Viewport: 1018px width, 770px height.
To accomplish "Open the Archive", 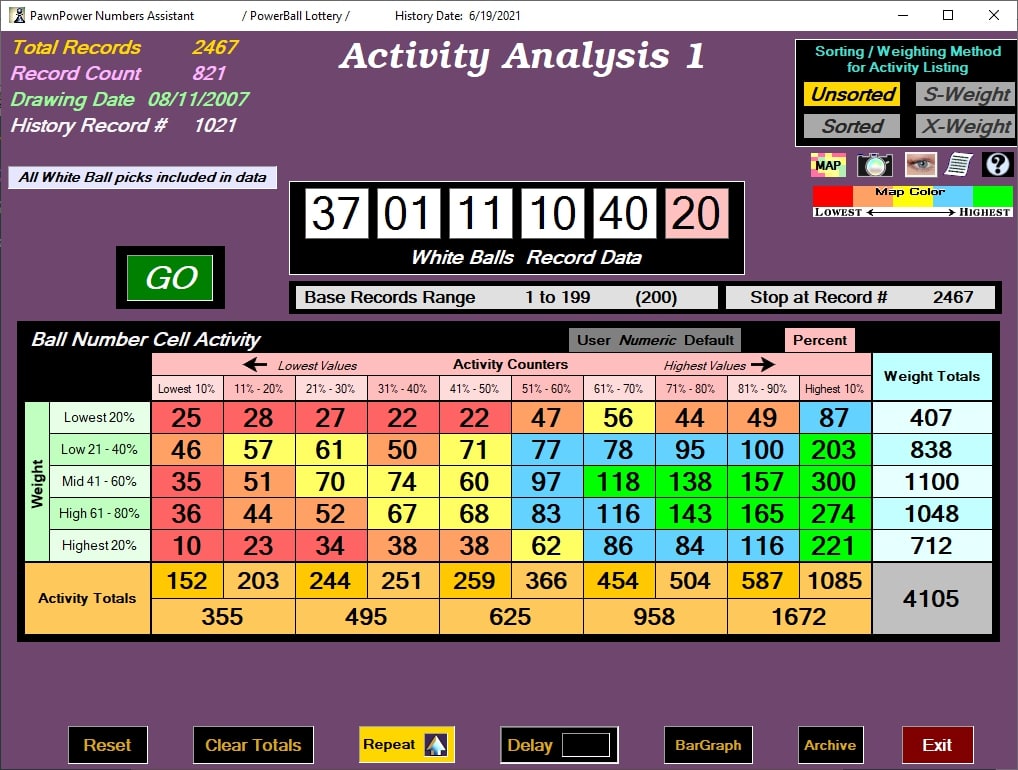I will 830,744.
